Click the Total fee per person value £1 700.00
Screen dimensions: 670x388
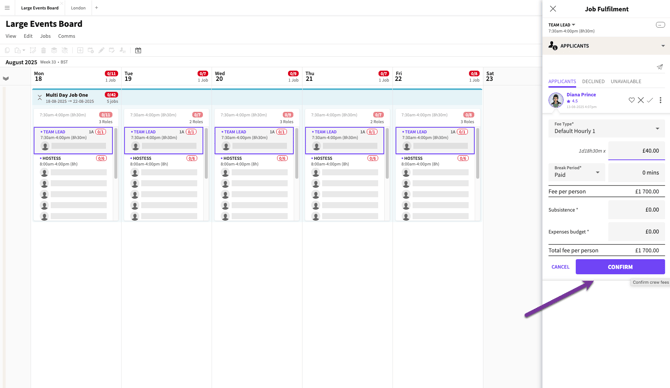pos(646,250)
